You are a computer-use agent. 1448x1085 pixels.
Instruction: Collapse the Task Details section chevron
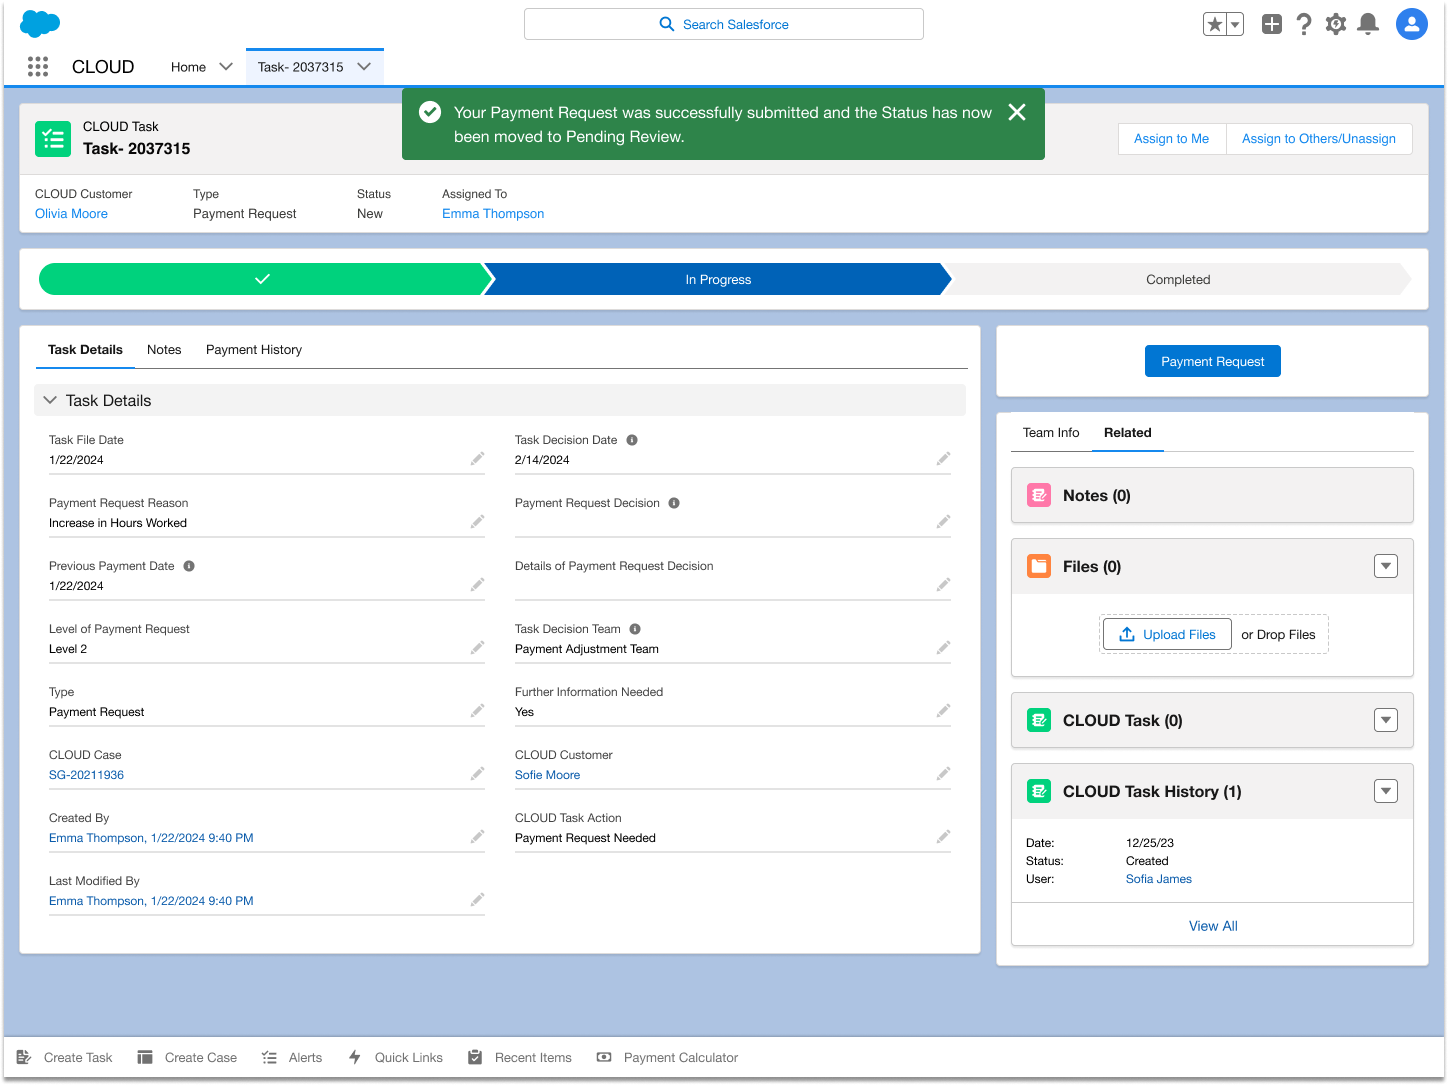pyautogui.click(x=50, y=400)
